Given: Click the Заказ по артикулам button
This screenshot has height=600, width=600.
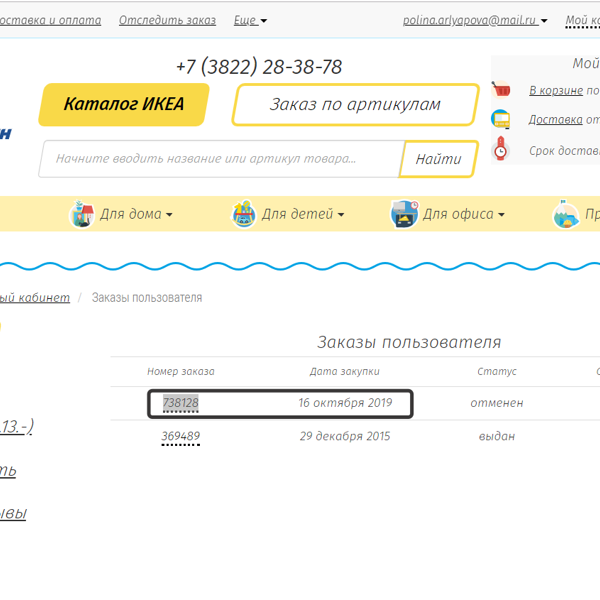Looking at the screenshot, I should pos(354,105).
